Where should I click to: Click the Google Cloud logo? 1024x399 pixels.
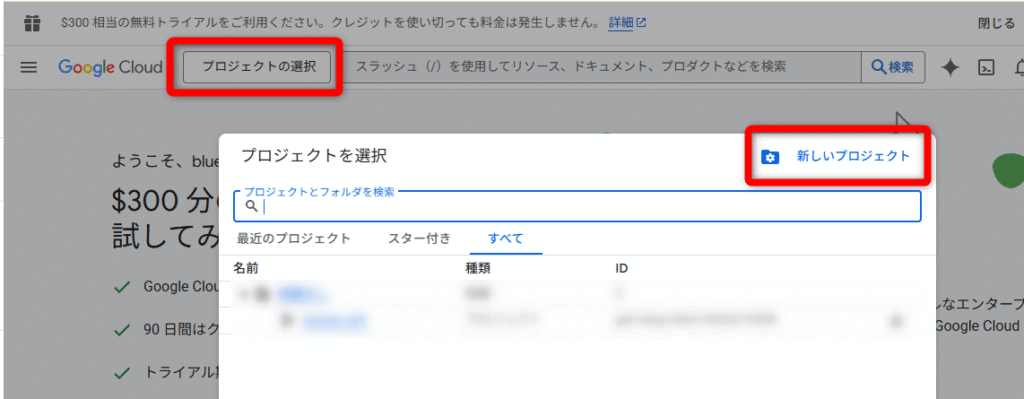coord(110,67)
